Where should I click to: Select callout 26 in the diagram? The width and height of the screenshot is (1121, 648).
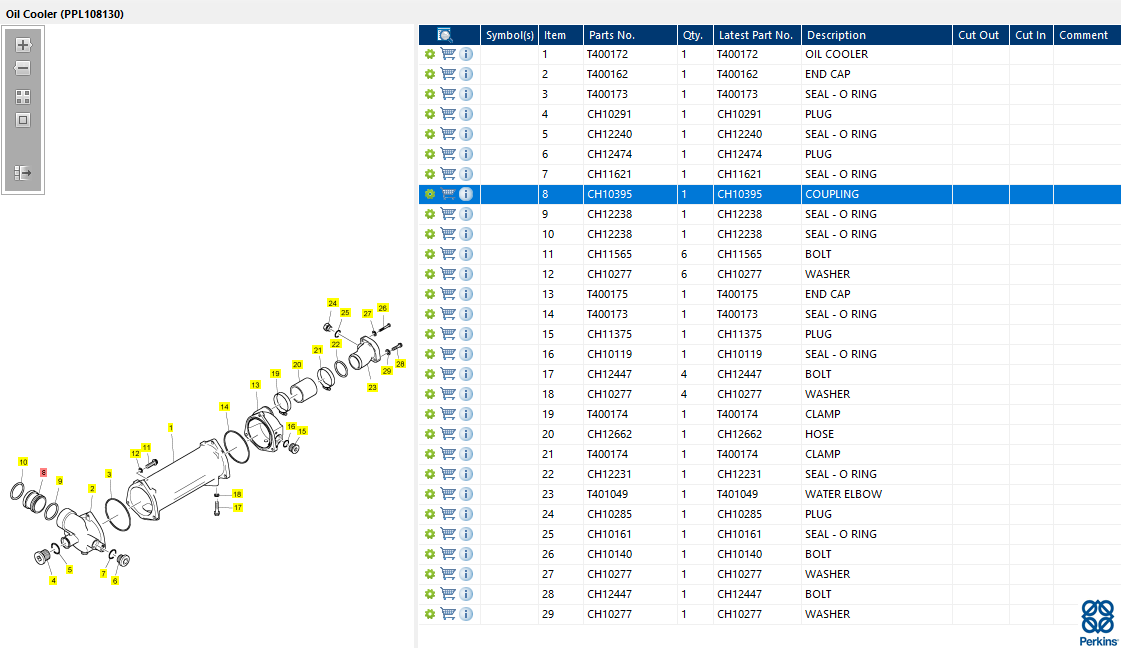point(382,308)
